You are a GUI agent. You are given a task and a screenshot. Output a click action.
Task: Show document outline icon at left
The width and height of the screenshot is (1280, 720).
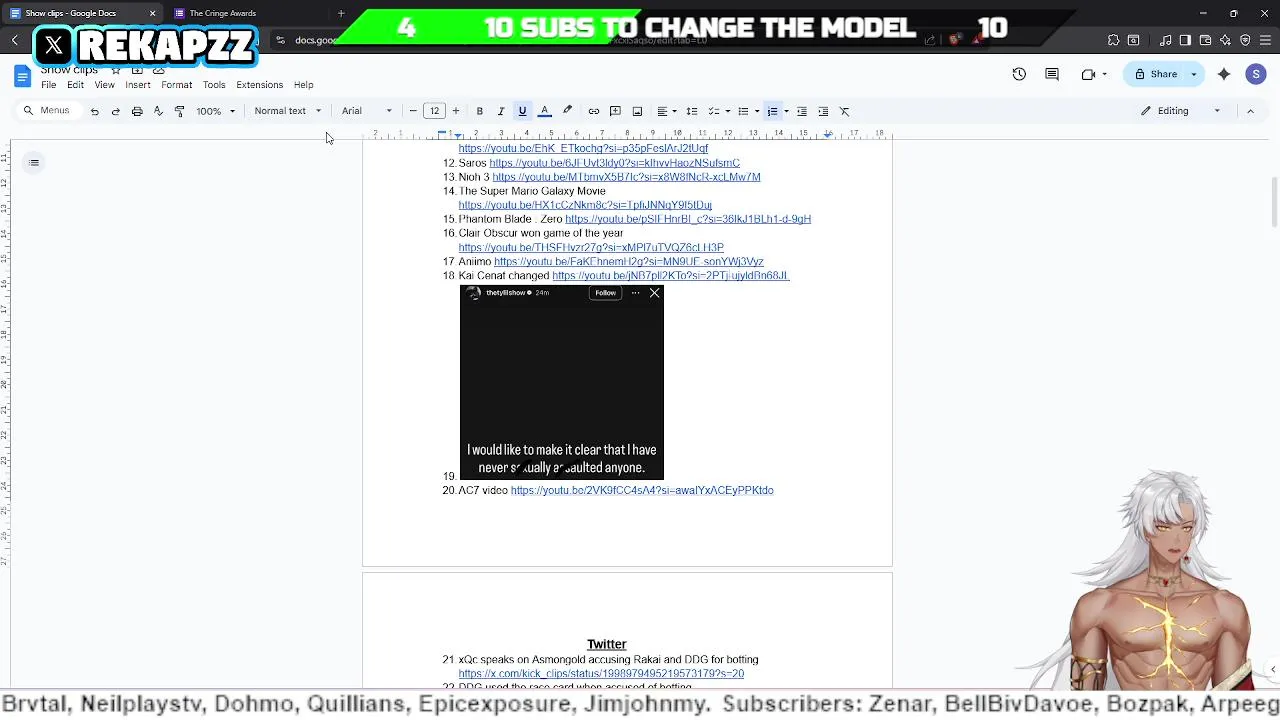pyautogui.click(x=34, y=163)
